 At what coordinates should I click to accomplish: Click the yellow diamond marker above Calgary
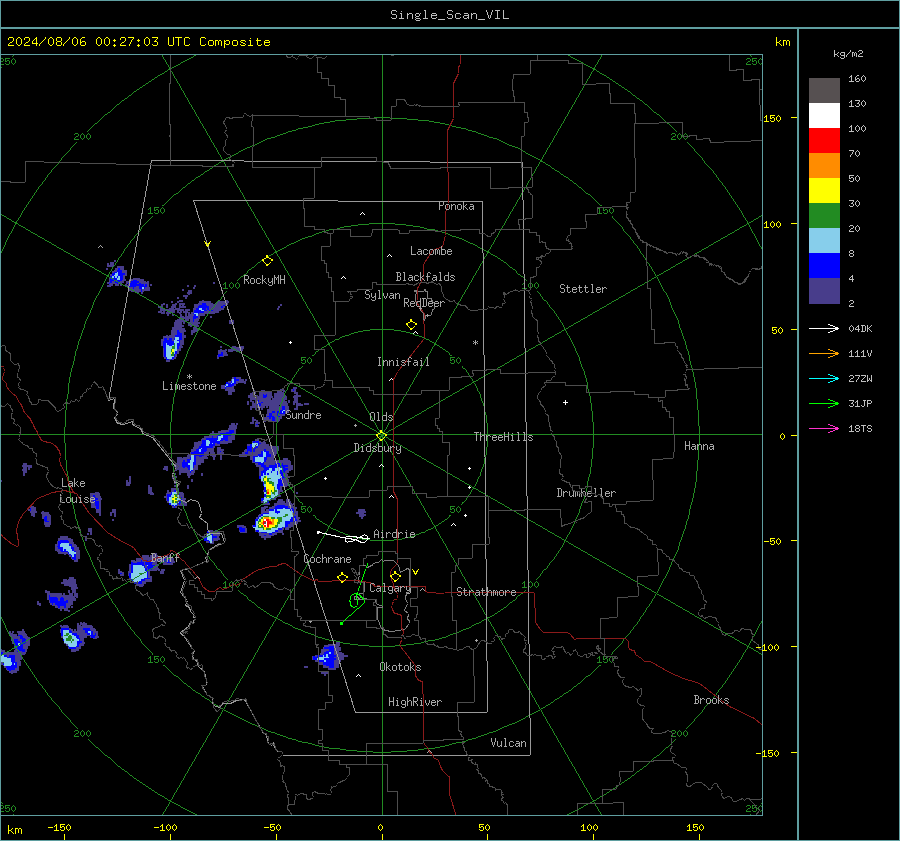tap(395, 576)
